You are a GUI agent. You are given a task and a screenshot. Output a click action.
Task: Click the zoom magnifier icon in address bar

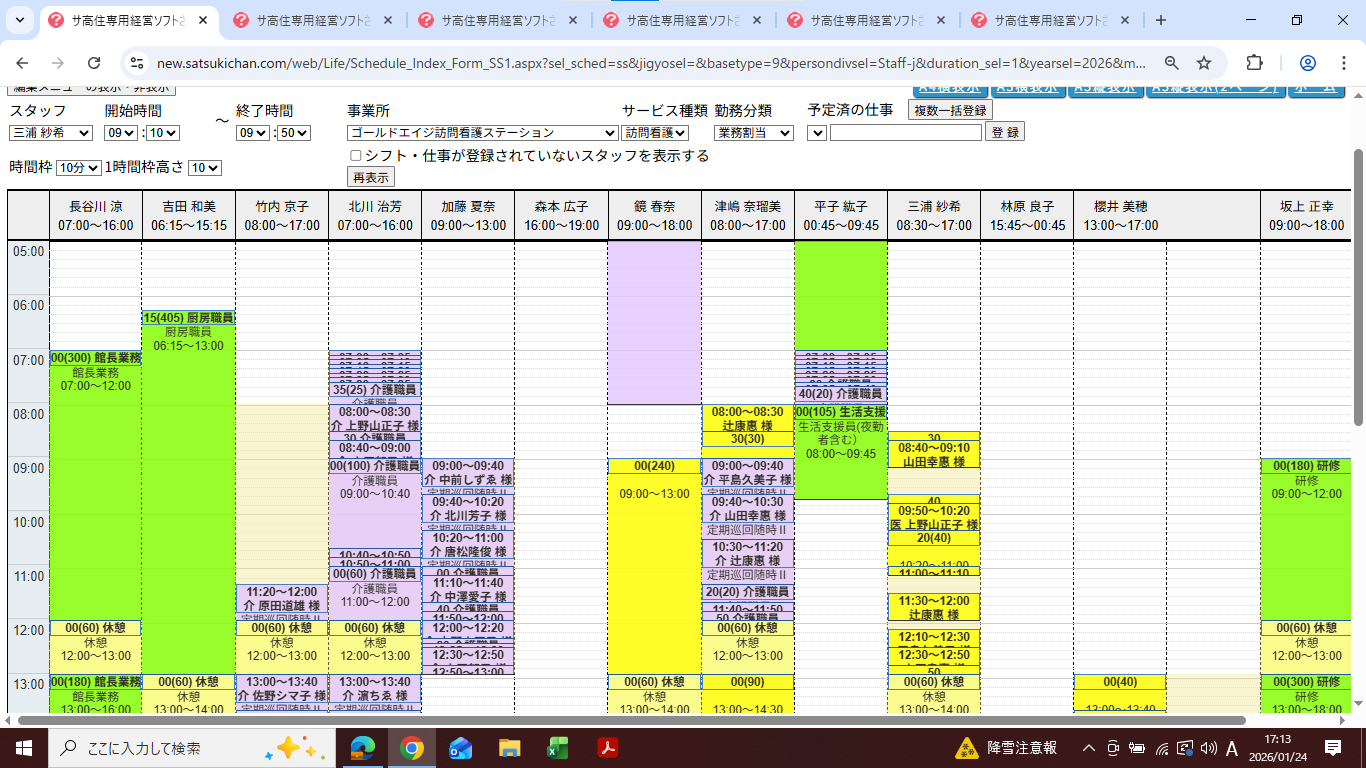tap(1171, 63)
